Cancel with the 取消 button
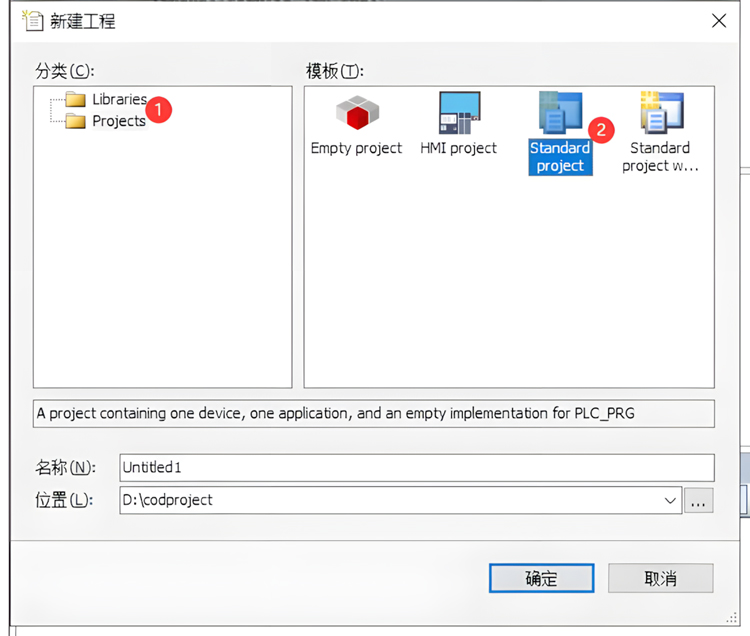This screenshot has height=636, width=750. [660, 578]
